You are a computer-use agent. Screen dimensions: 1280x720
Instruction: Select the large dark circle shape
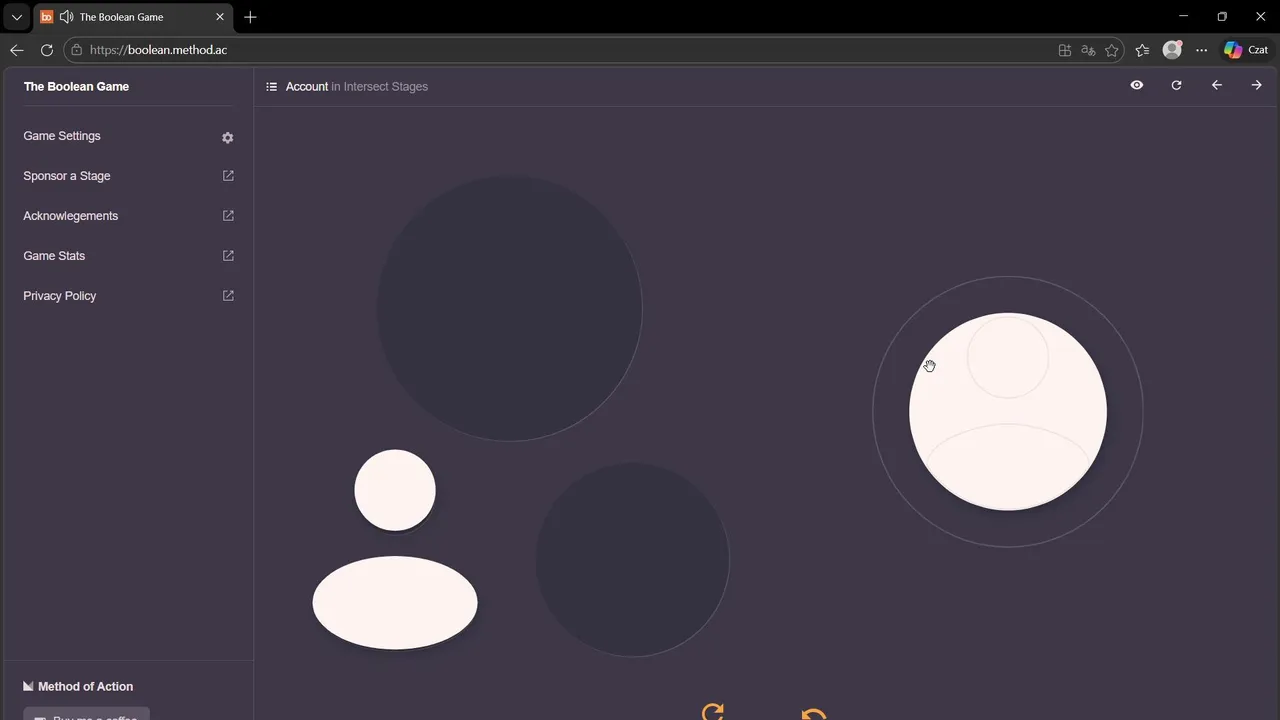pos(509,309)
